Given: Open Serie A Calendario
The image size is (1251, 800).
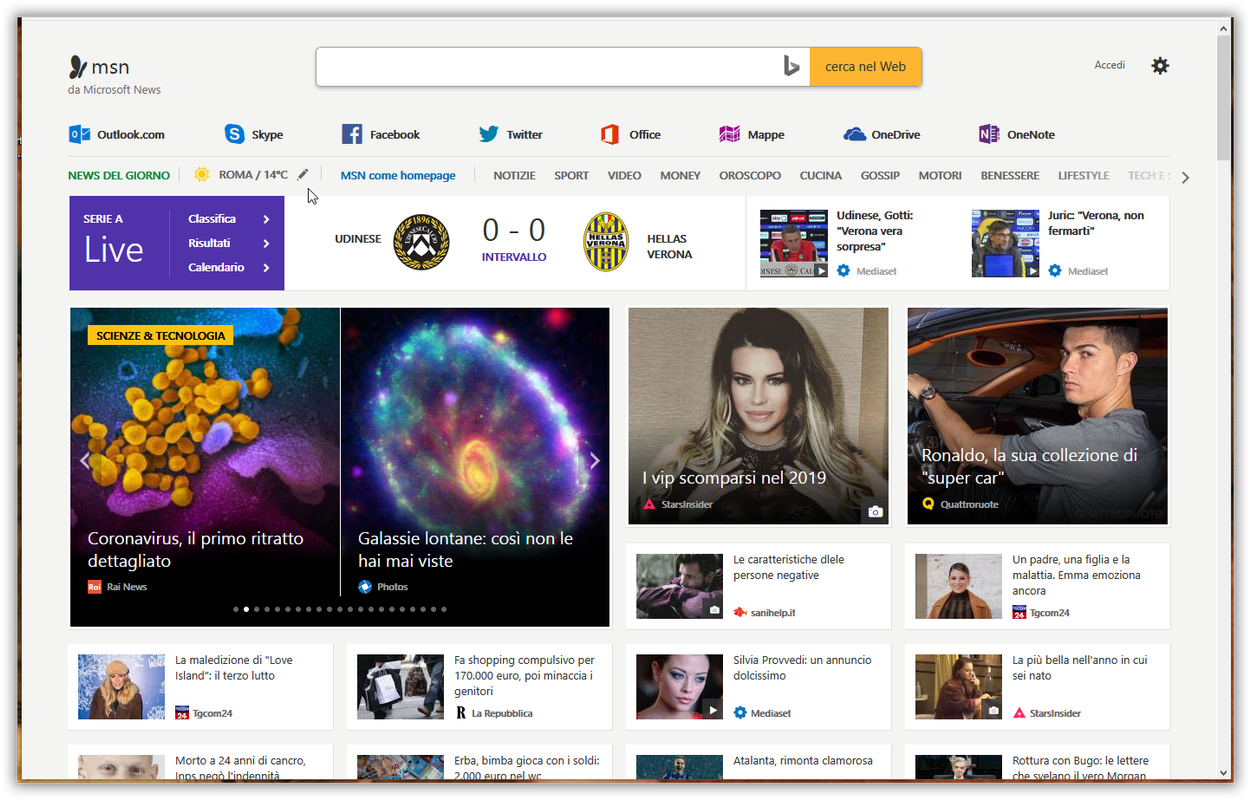Looking at the screenshot, I should [x=229, y=267].
